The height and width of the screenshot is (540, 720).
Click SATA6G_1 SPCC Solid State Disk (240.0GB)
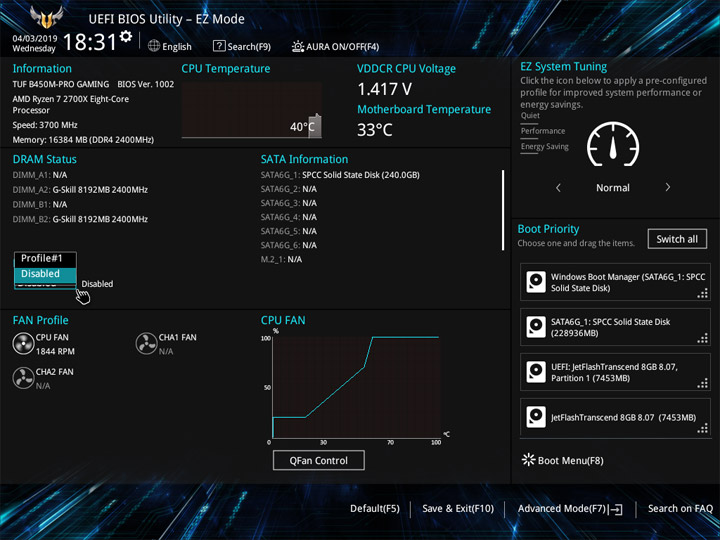pyautogui.click(x=340, y=175)
